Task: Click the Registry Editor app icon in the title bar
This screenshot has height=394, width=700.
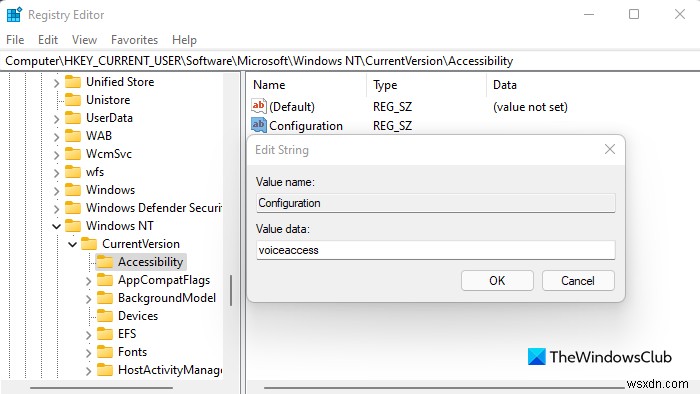Action: [x=14, y=14]
